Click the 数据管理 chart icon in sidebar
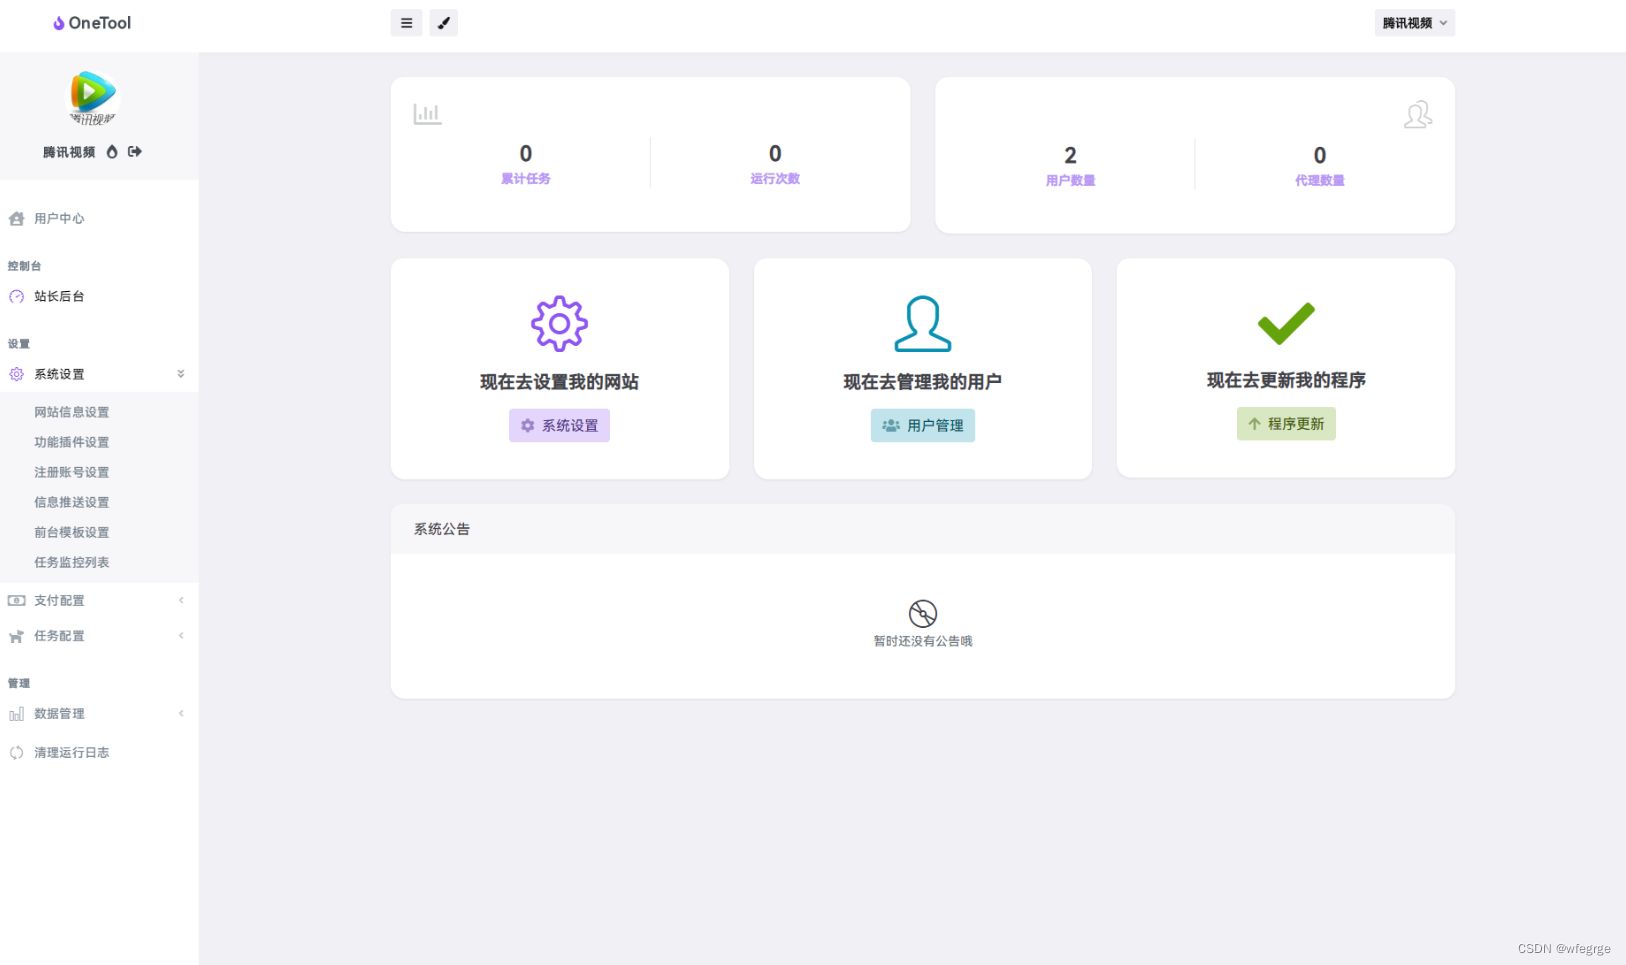This screenshot has width=1626, height=965. pyautogui.click(x=16, y=713)
